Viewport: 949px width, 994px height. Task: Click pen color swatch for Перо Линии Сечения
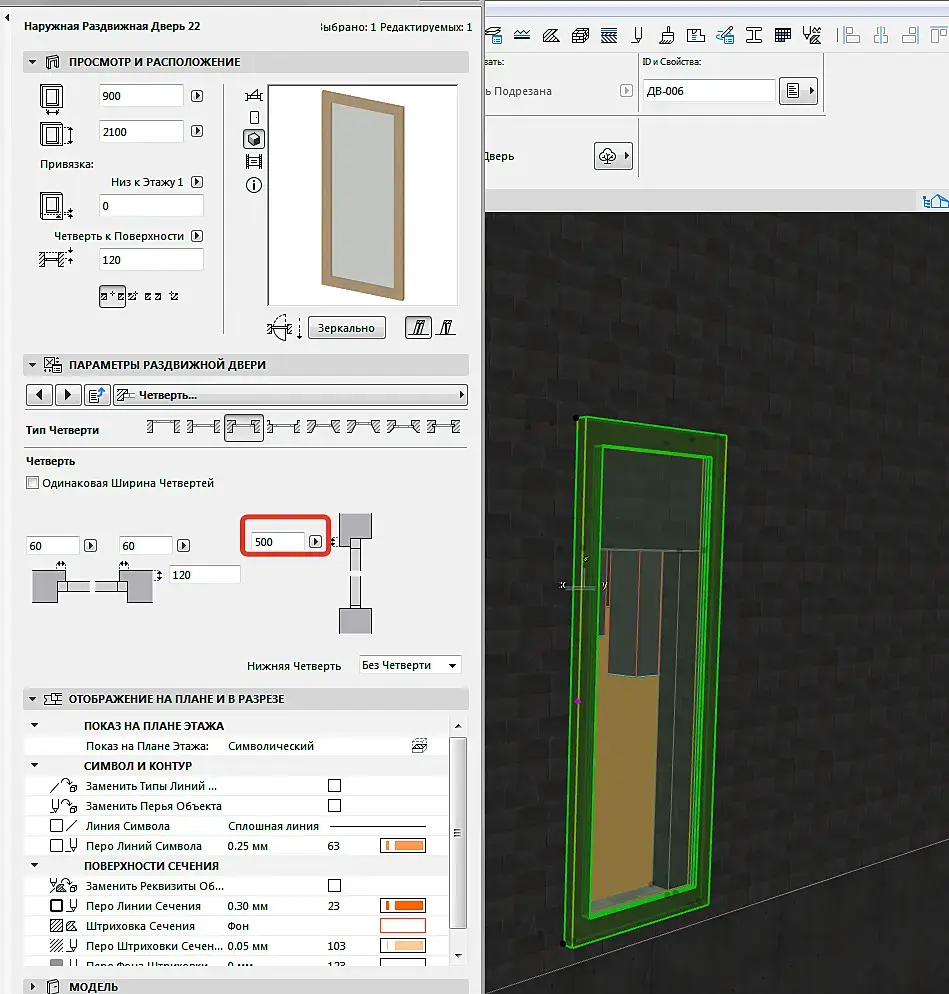403,906
